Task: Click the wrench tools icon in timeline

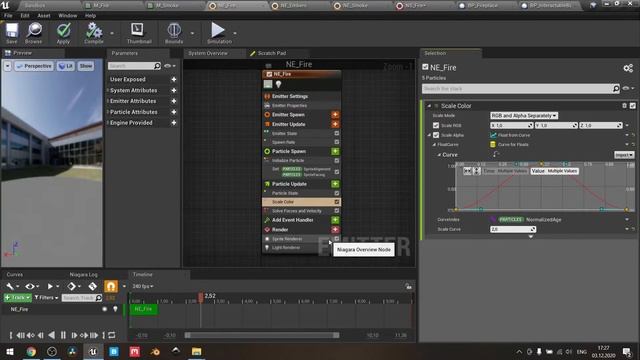Action: (x=10, y=287)
